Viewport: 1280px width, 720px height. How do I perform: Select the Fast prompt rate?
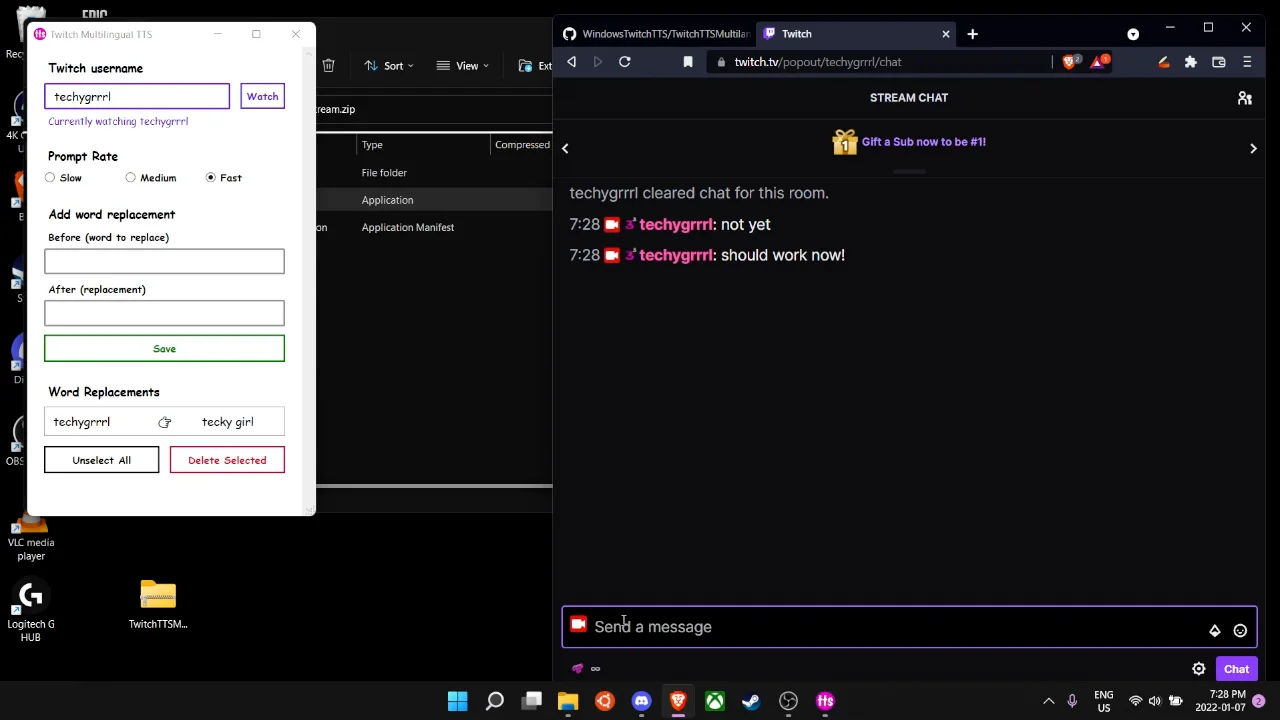[211, 178]
